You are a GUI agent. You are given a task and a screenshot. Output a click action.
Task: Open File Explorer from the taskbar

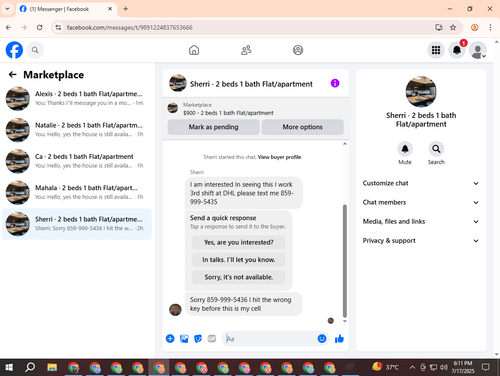tap(52, 367)
